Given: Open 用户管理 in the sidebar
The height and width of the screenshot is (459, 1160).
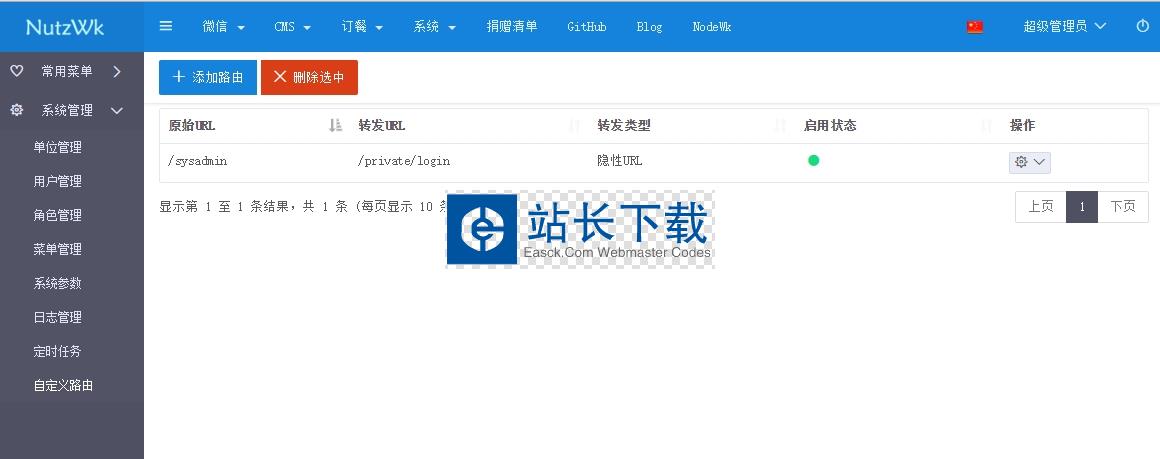Looking at the screenshot, I should (57, 181).
